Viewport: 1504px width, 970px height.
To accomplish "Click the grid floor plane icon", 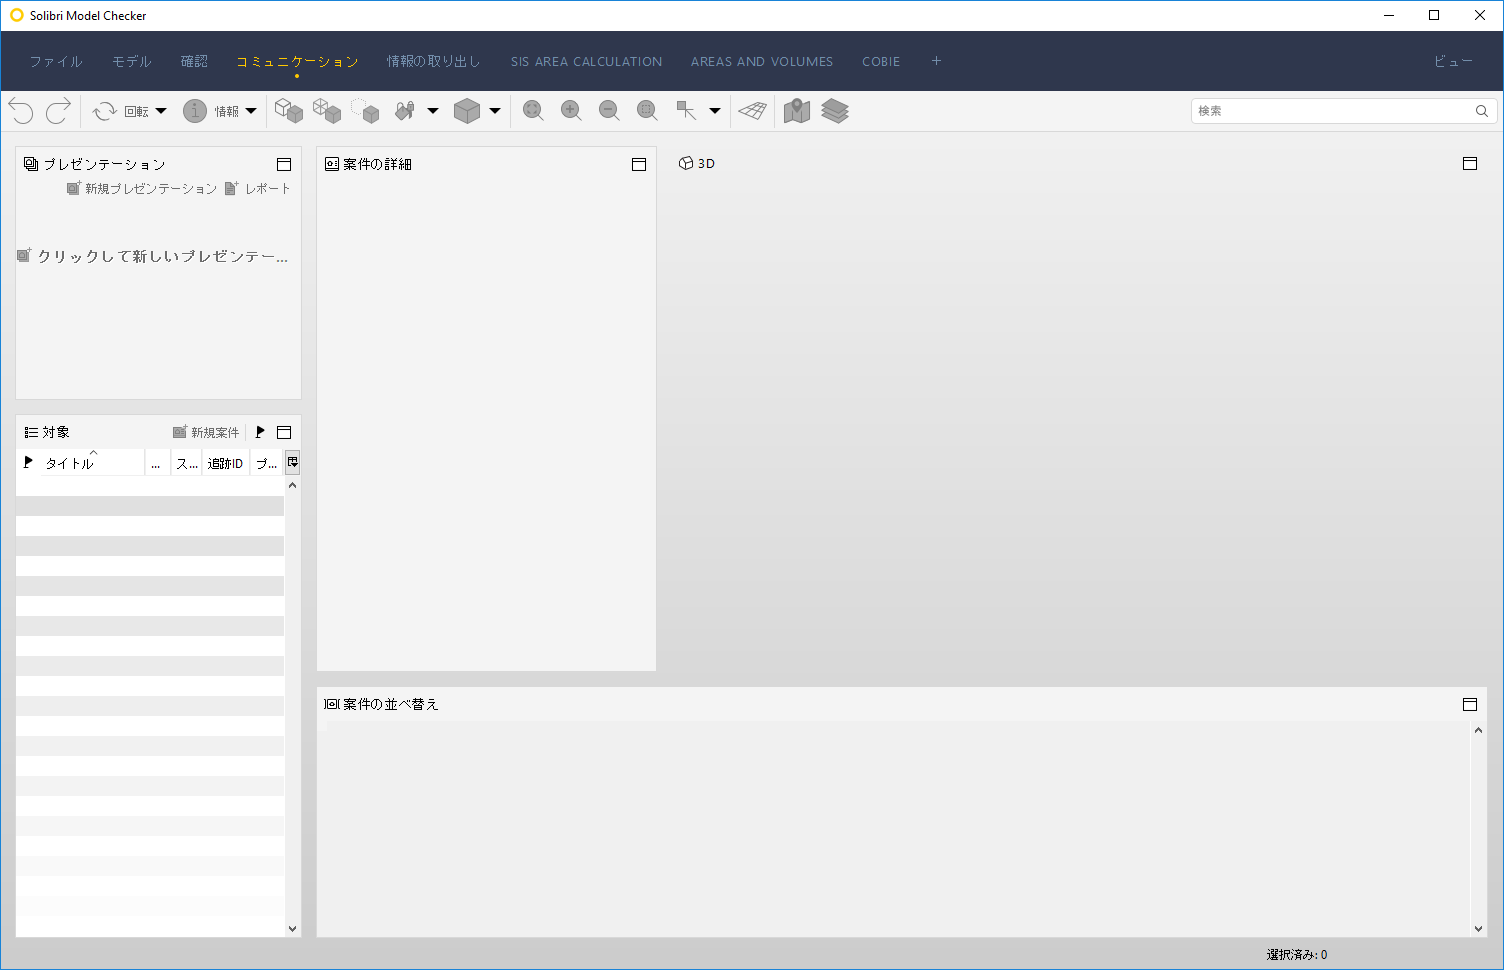I will (753, 111).
